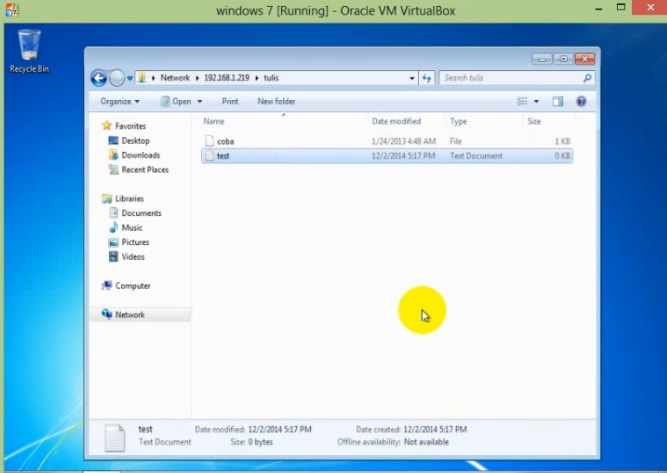Screen dimensions: 667x473
Task: Click Offline availability Not available text
Action: 426,442
